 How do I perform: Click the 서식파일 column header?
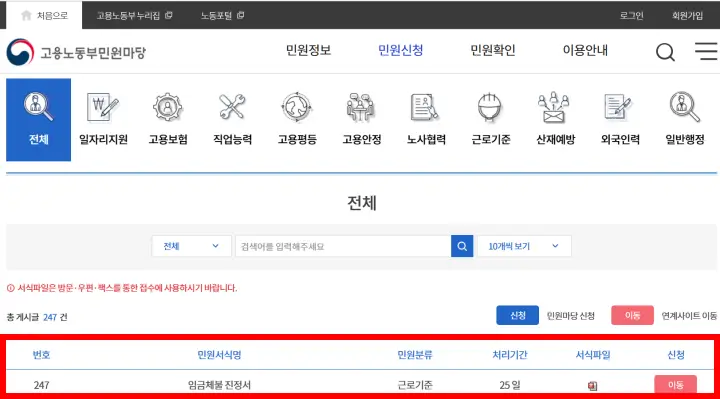tap(593, 354)
